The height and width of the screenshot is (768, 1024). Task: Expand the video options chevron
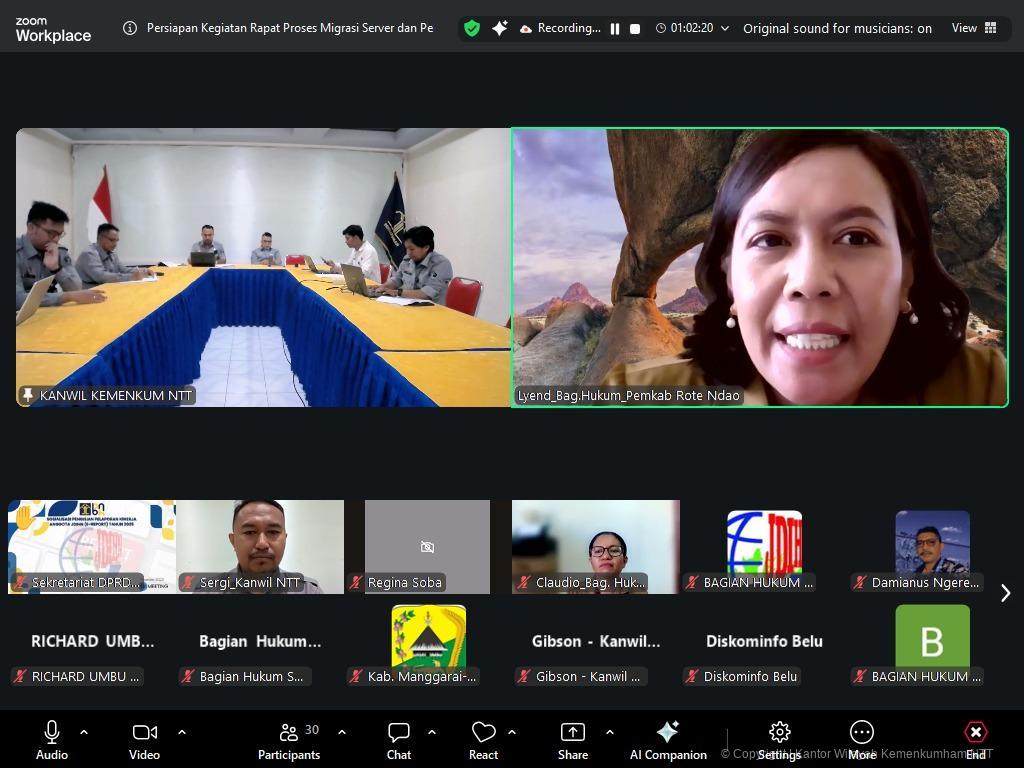point(182,732)
